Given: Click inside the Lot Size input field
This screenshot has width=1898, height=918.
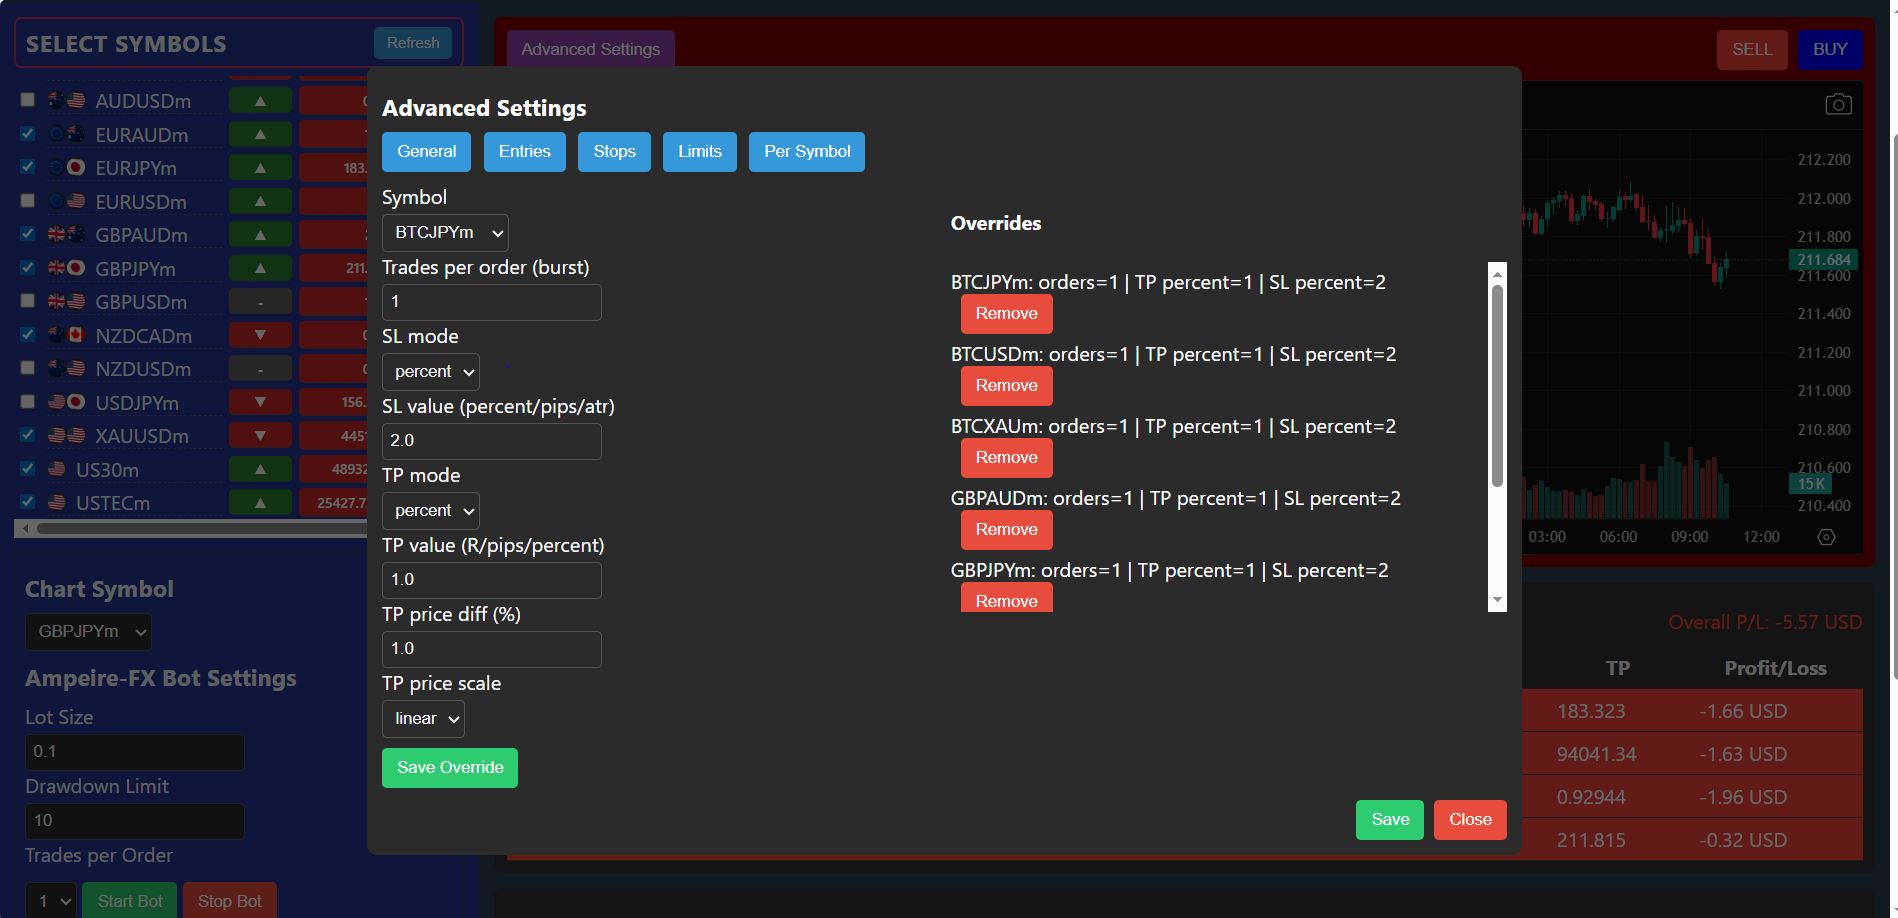Looking at the screenshot, I should pyautogui.click(x=134, y=751).
